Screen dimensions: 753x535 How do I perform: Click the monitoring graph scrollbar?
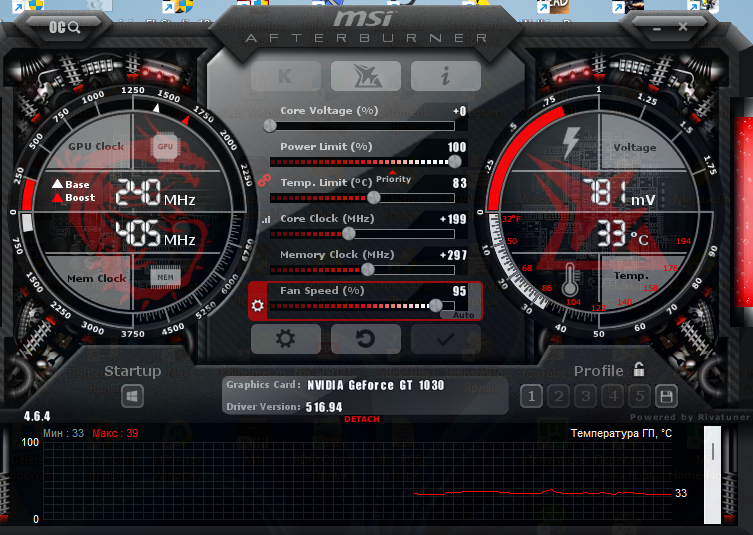click(x=712, y=474)
